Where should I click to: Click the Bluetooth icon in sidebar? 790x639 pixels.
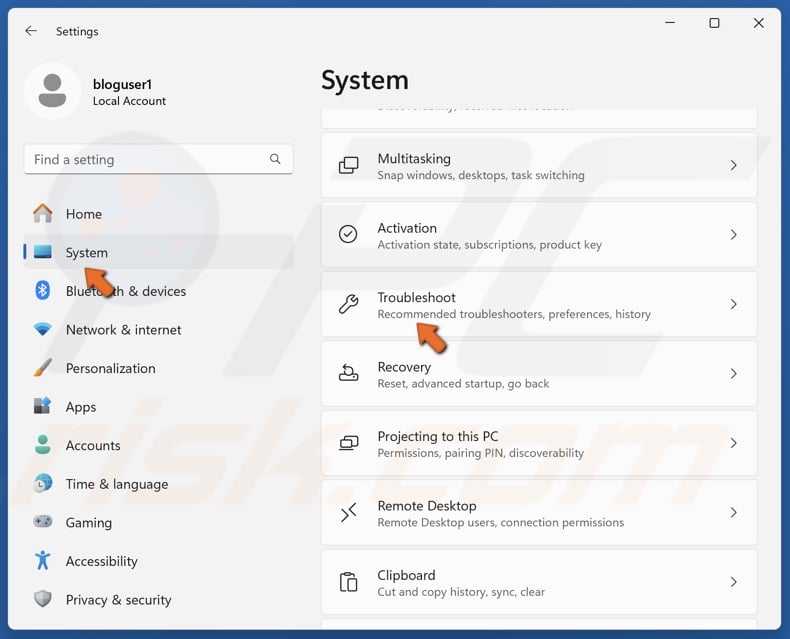43,291
